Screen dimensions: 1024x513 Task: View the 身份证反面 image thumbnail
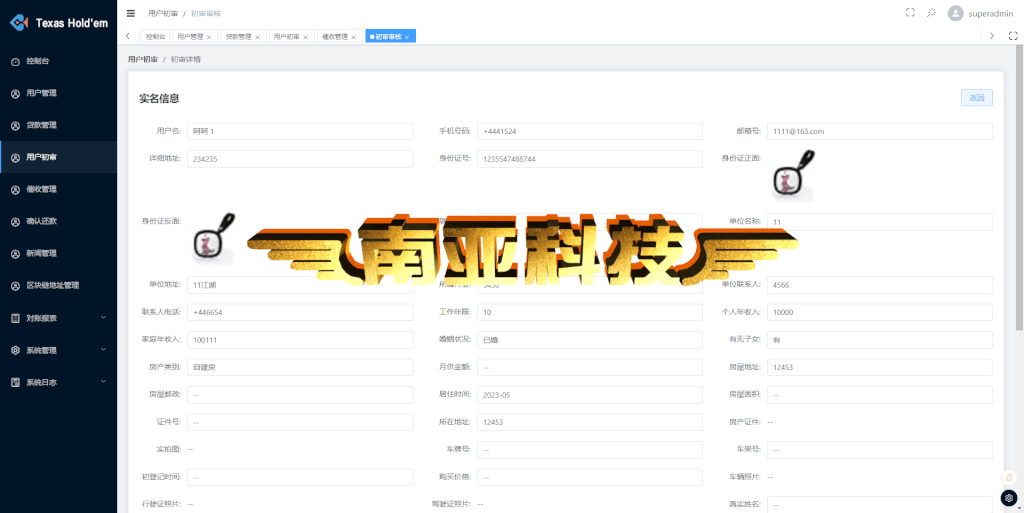point(214,238)
